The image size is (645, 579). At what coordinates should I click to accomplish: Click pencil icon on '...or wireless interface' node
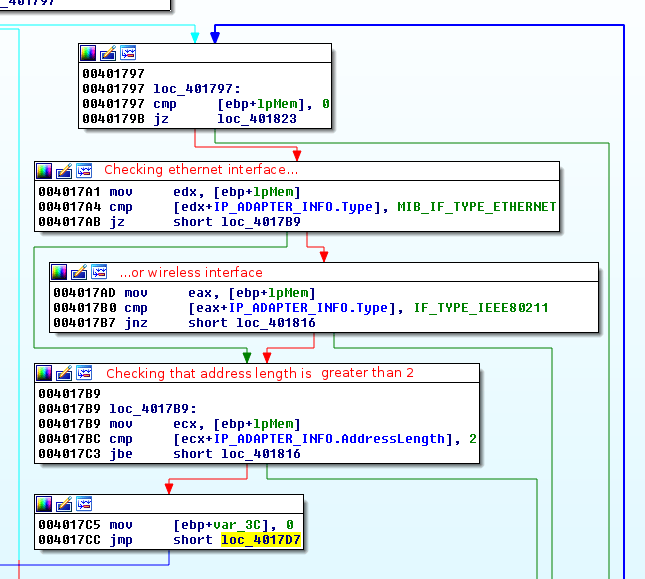tap(79, 272)
